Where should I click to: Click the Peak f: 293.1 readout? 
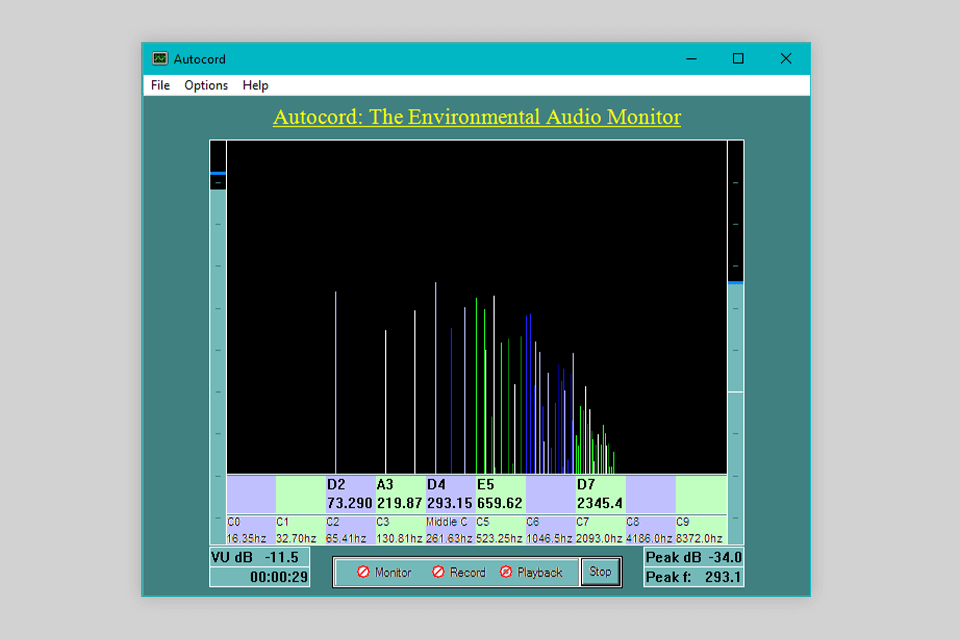tap(694, 577)
